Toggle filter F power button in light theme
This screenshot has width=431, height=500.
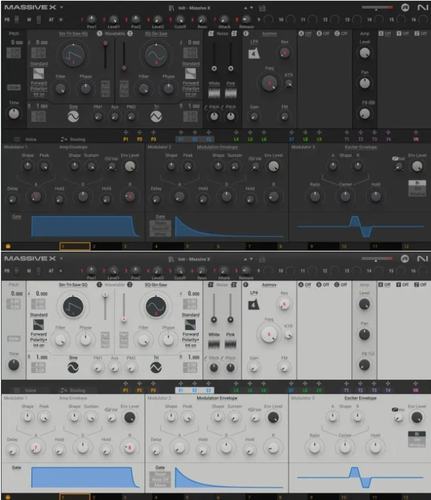click(x=246, y=285)
